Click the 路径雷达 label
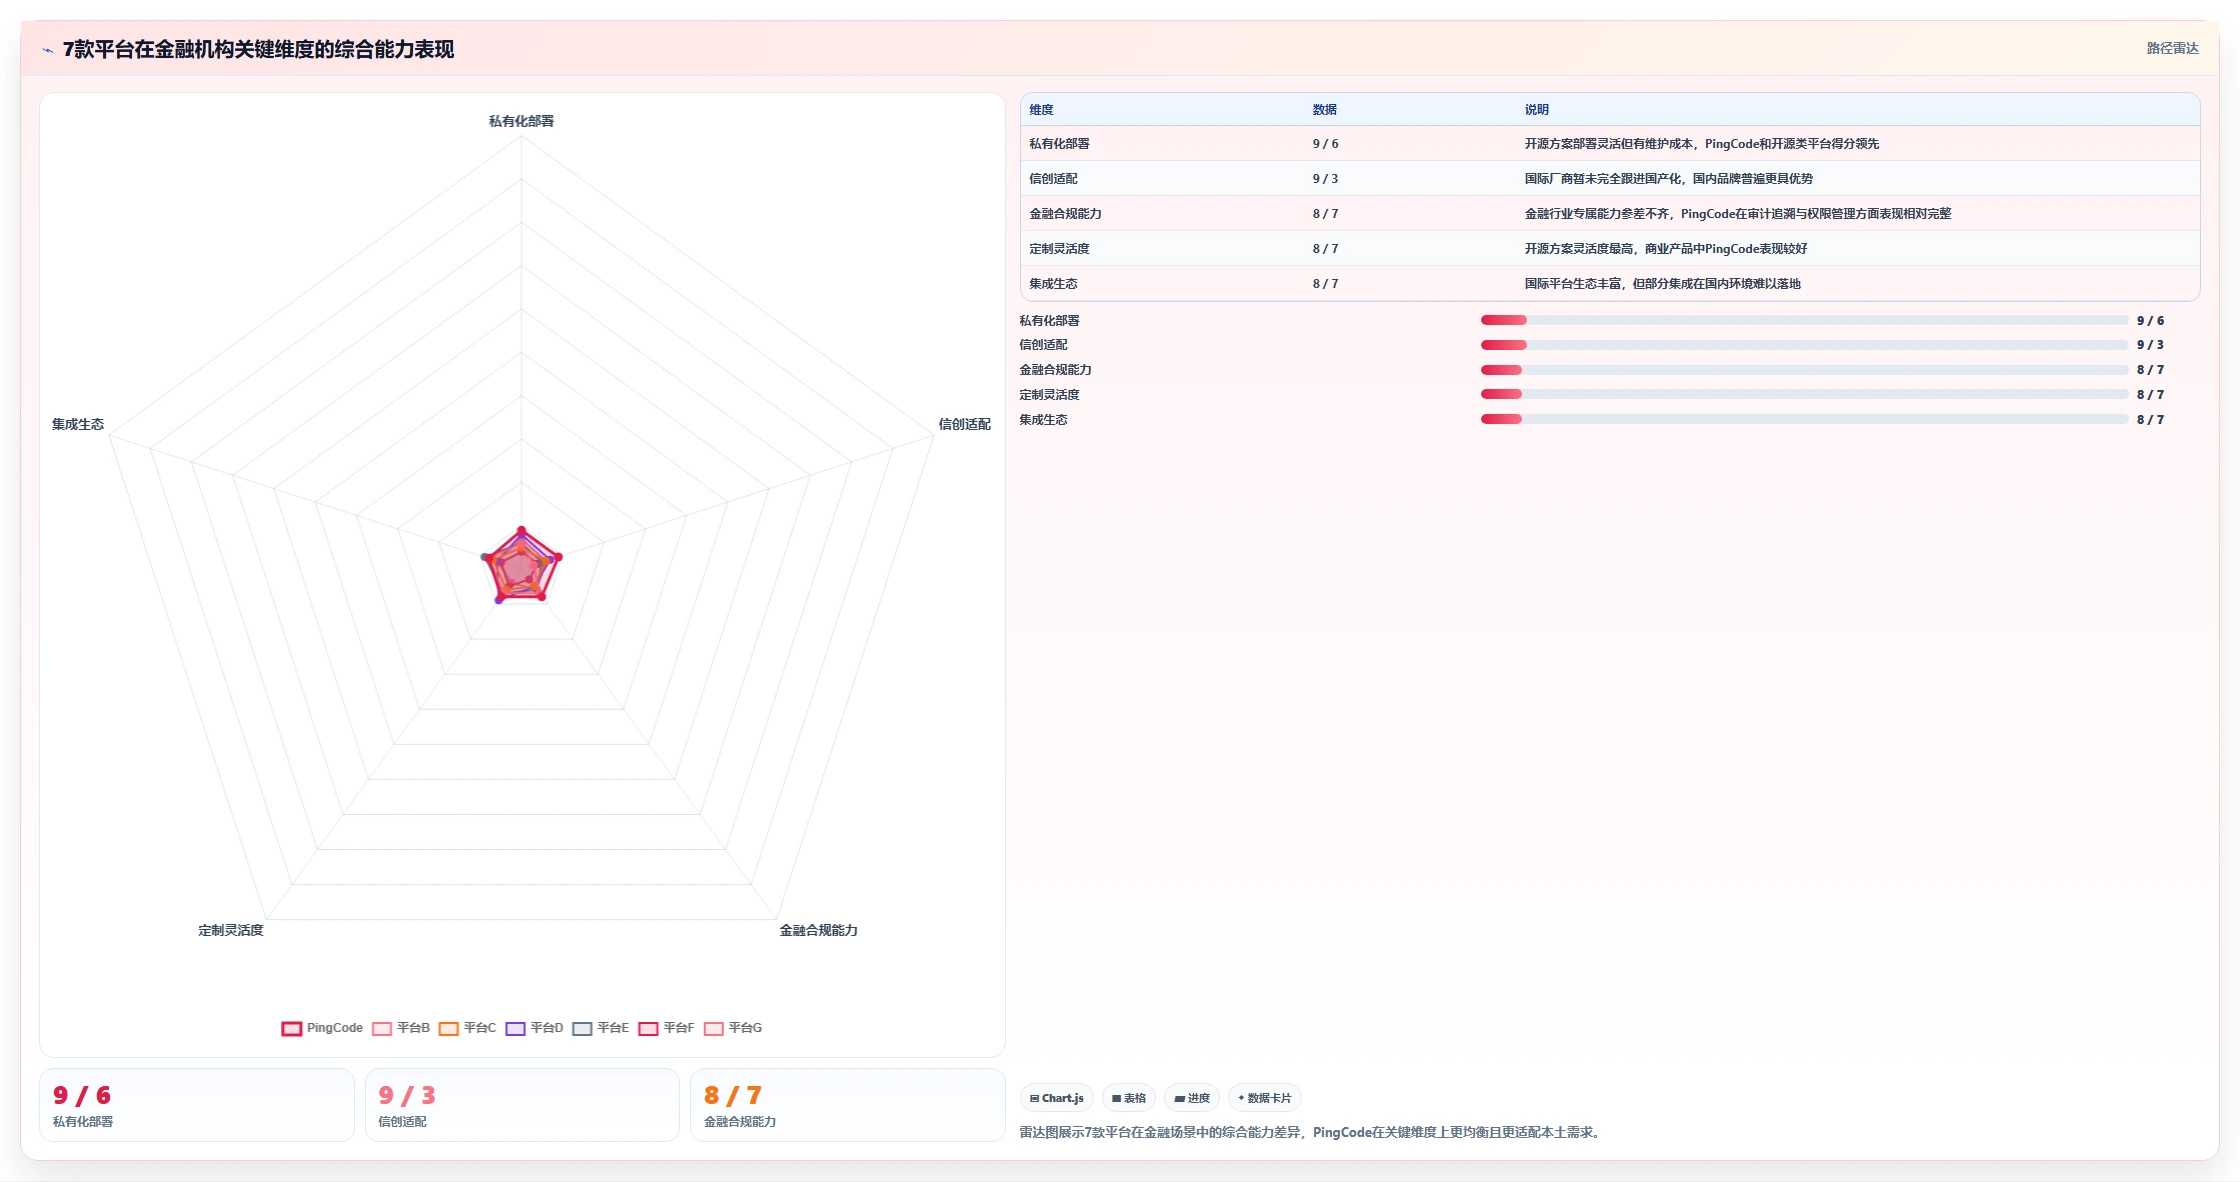Viewport: 2240px width, 1182px height. click(x=2172, y=48)
